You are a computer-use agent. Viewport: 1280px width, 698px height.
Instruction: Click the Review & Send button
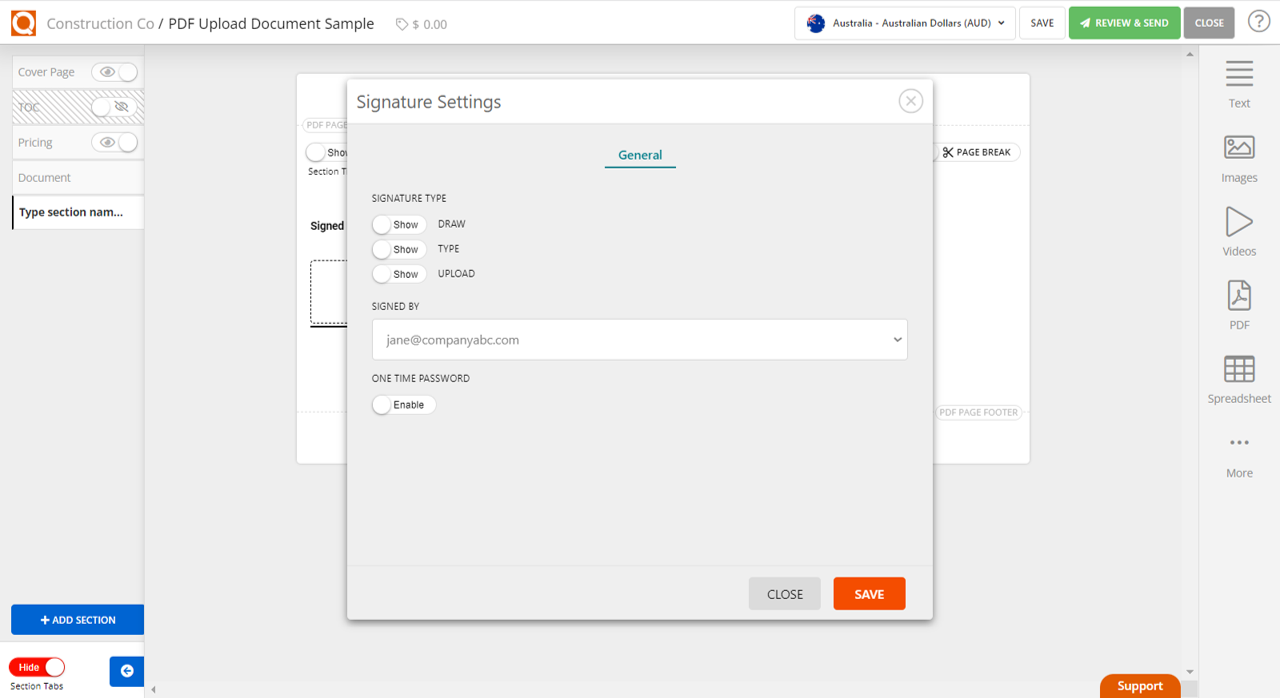click(x=1124, y=22)
